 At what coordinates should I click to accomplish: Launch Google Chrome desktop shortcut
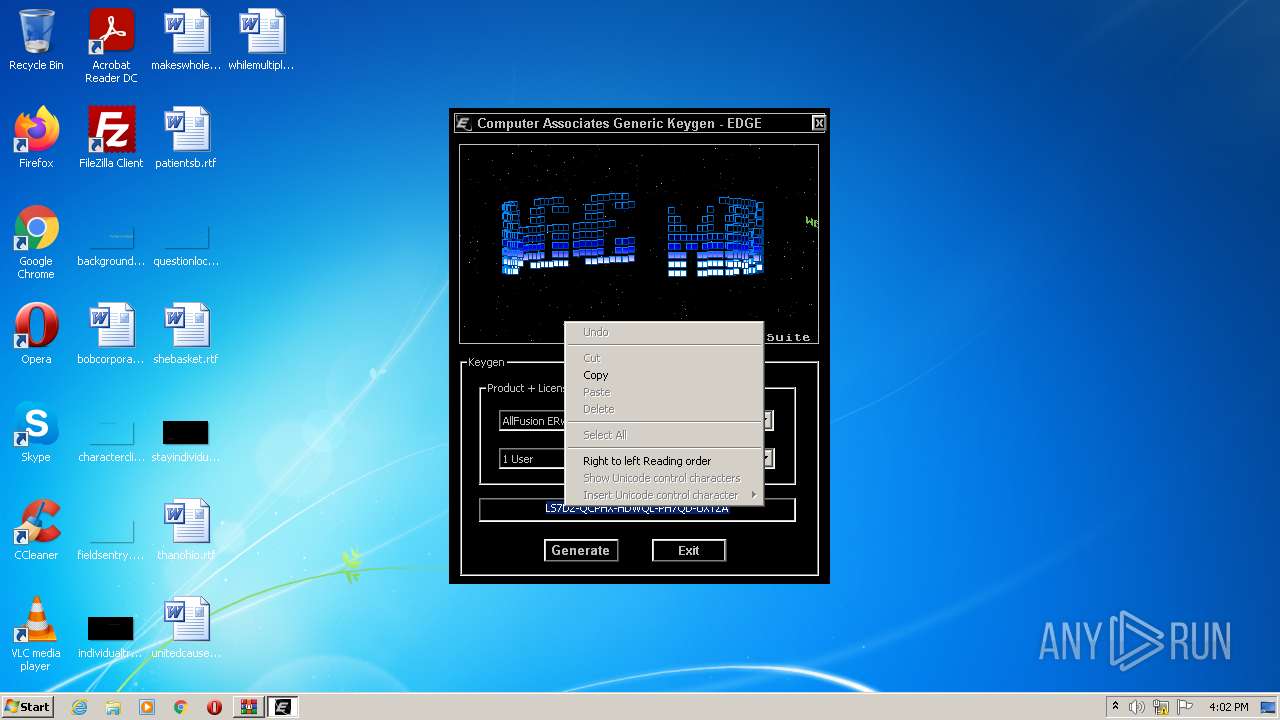pos(36,242)
